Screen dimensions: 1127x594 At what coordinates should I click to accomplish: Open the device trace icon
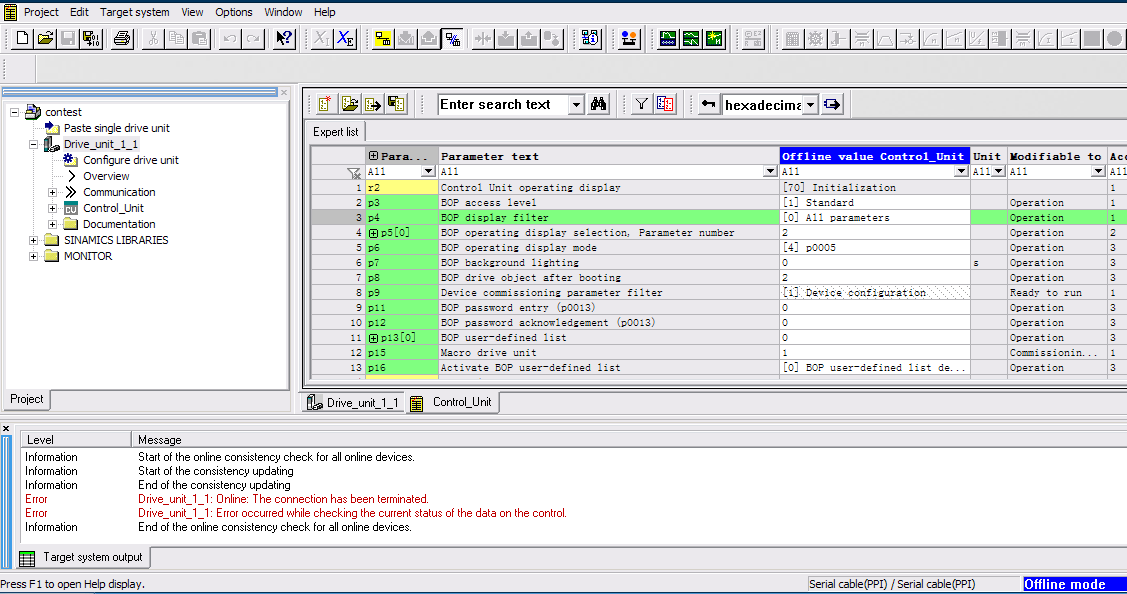pos(668,38)
